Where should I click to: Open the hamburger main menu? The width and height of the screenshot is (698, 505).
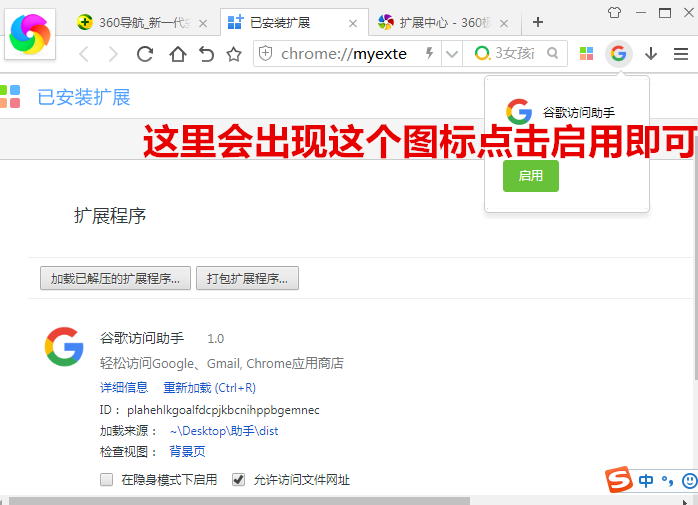(681, 54)
